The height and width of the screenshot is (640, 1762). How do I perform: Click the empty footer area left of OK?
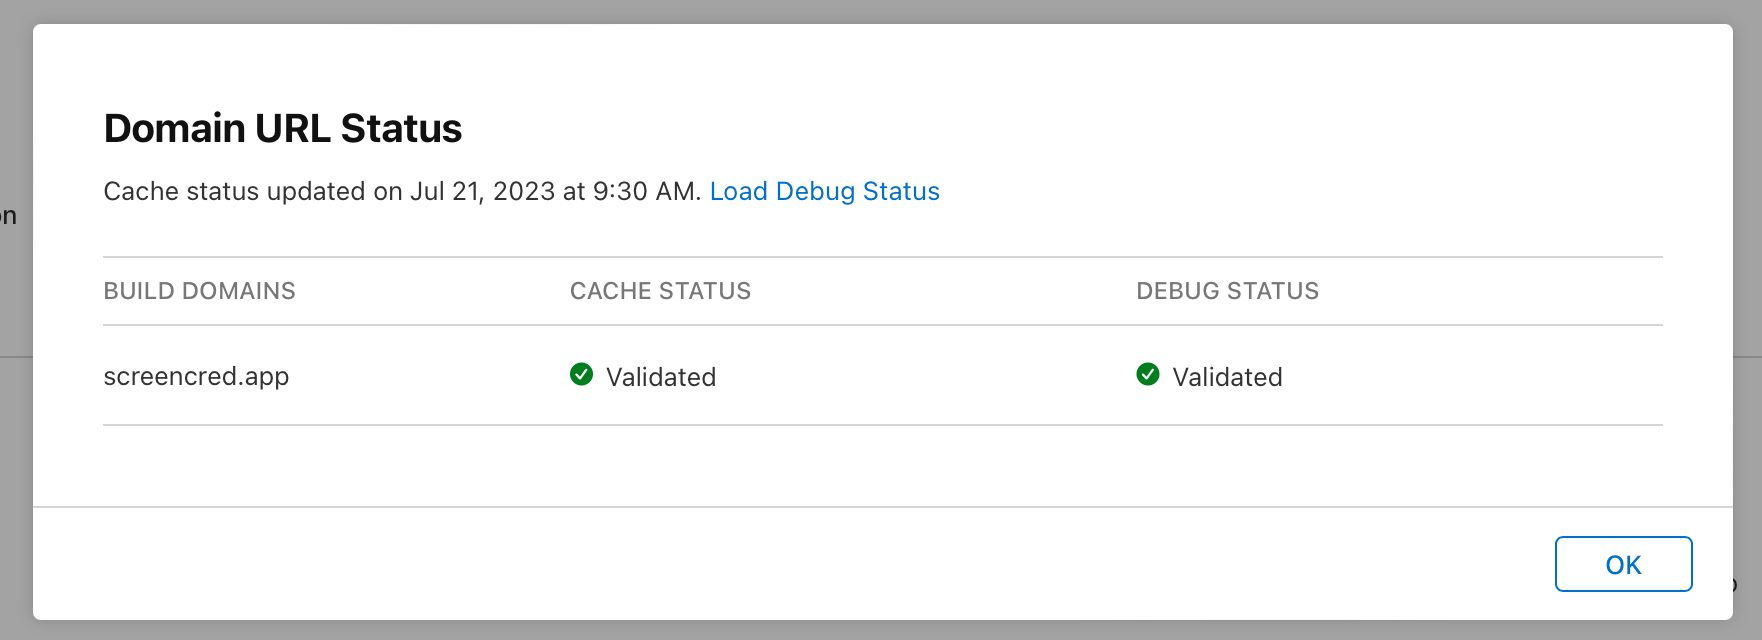pos(790,564)
